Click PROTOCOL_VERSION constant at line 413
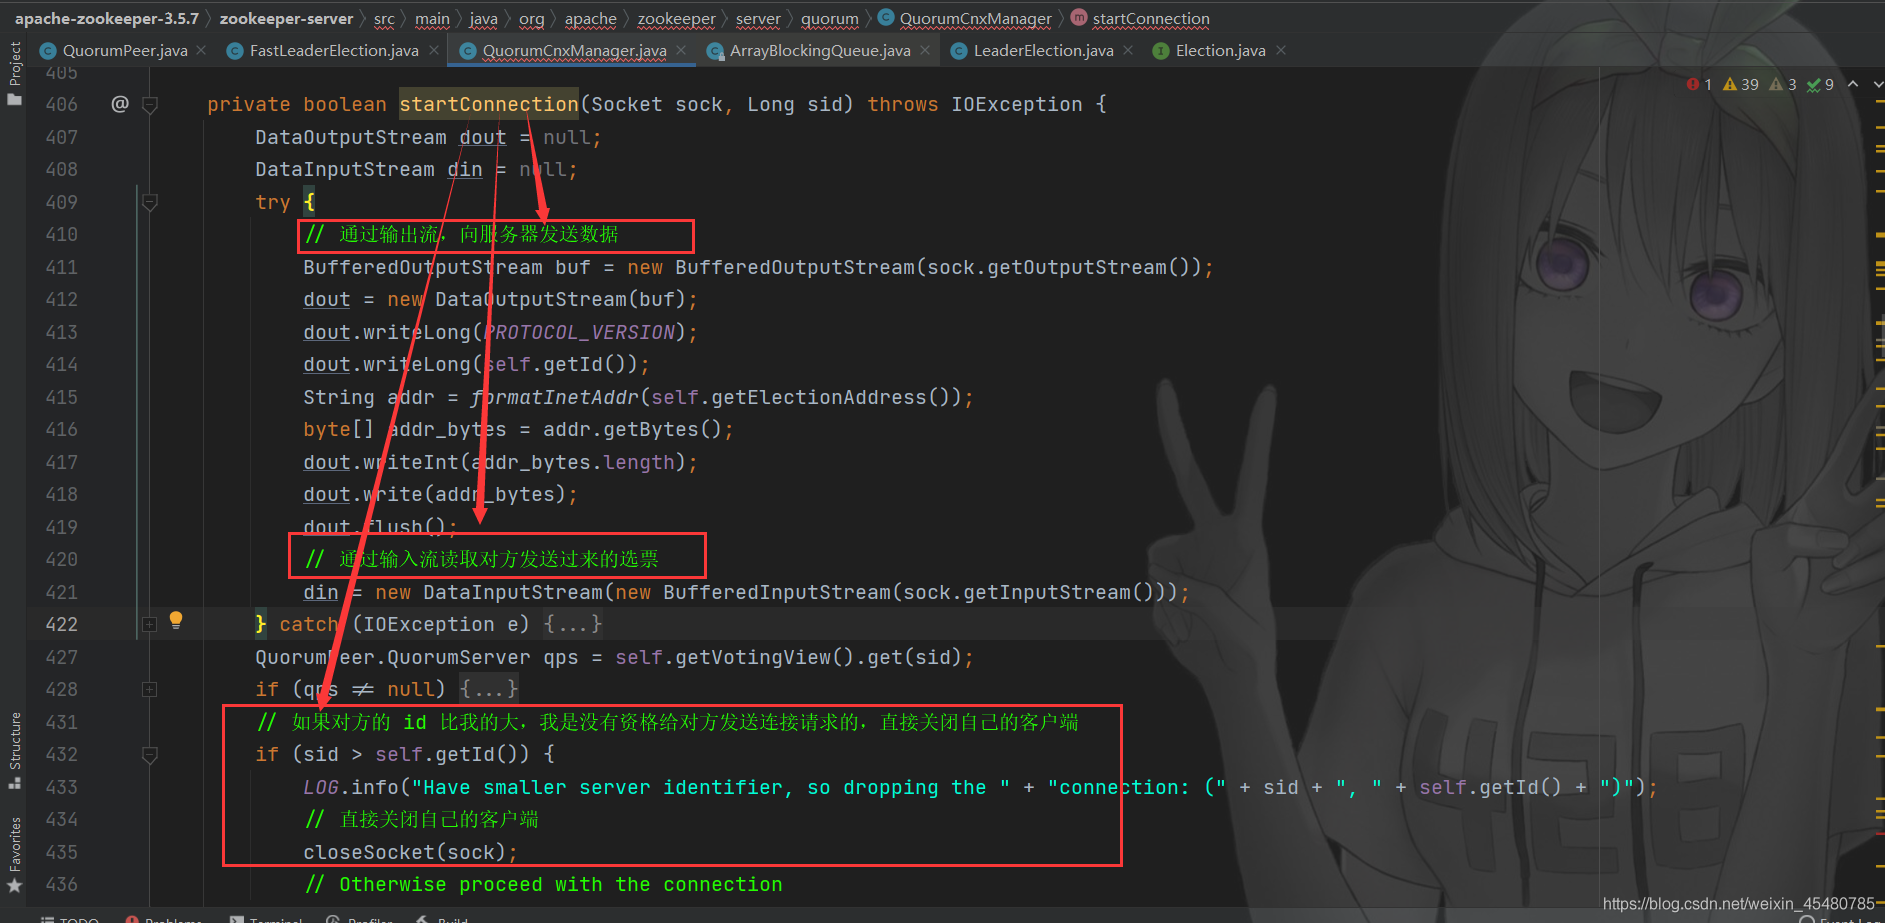 [x=579, y=332]
